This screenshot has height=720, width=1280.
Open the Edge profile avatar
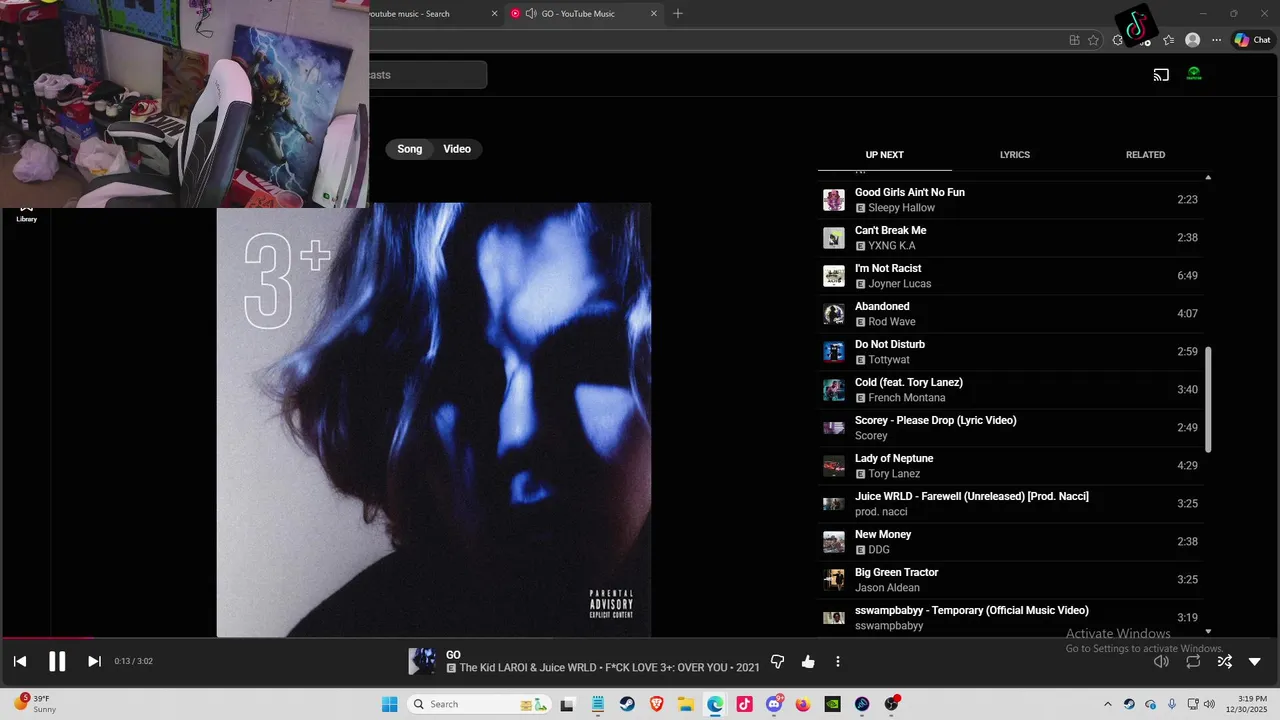1192,40
